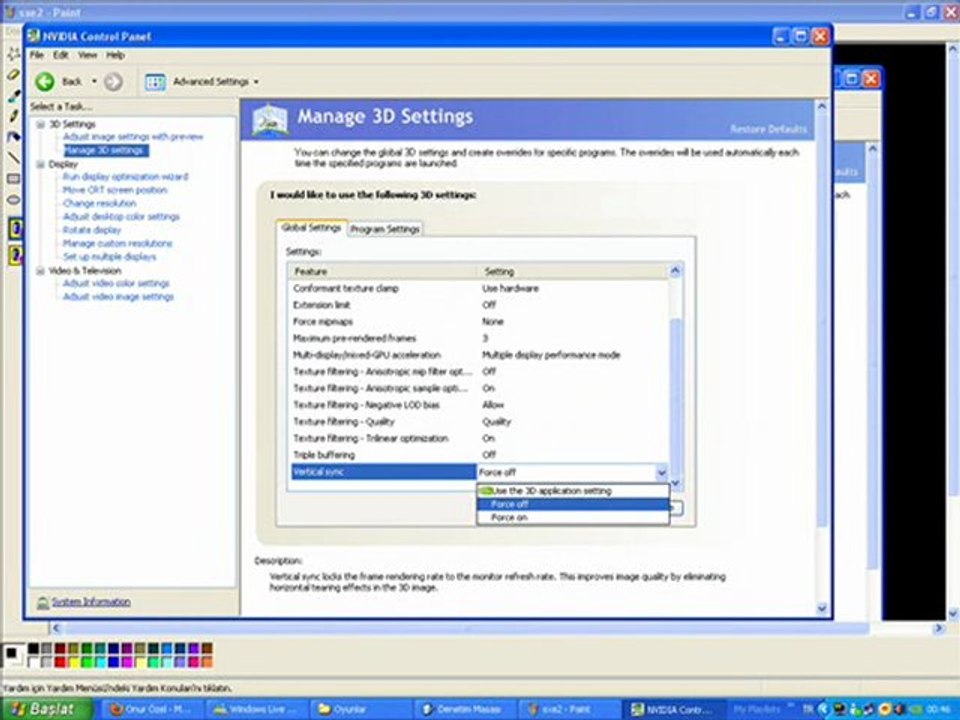The height and width of the screenshot is (720, 960).
Task: Select the Free-Form Select tool in Paint
Action: (13, 54)
